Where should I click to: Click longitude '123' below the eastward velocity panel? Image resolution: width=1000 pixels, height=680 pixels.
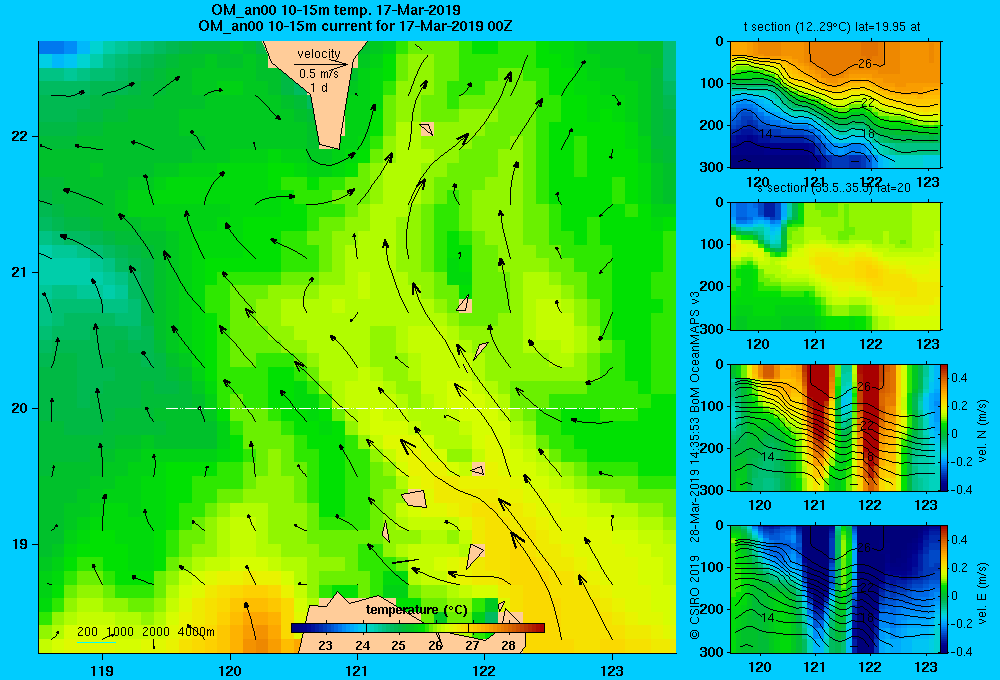tap(926, 667)
